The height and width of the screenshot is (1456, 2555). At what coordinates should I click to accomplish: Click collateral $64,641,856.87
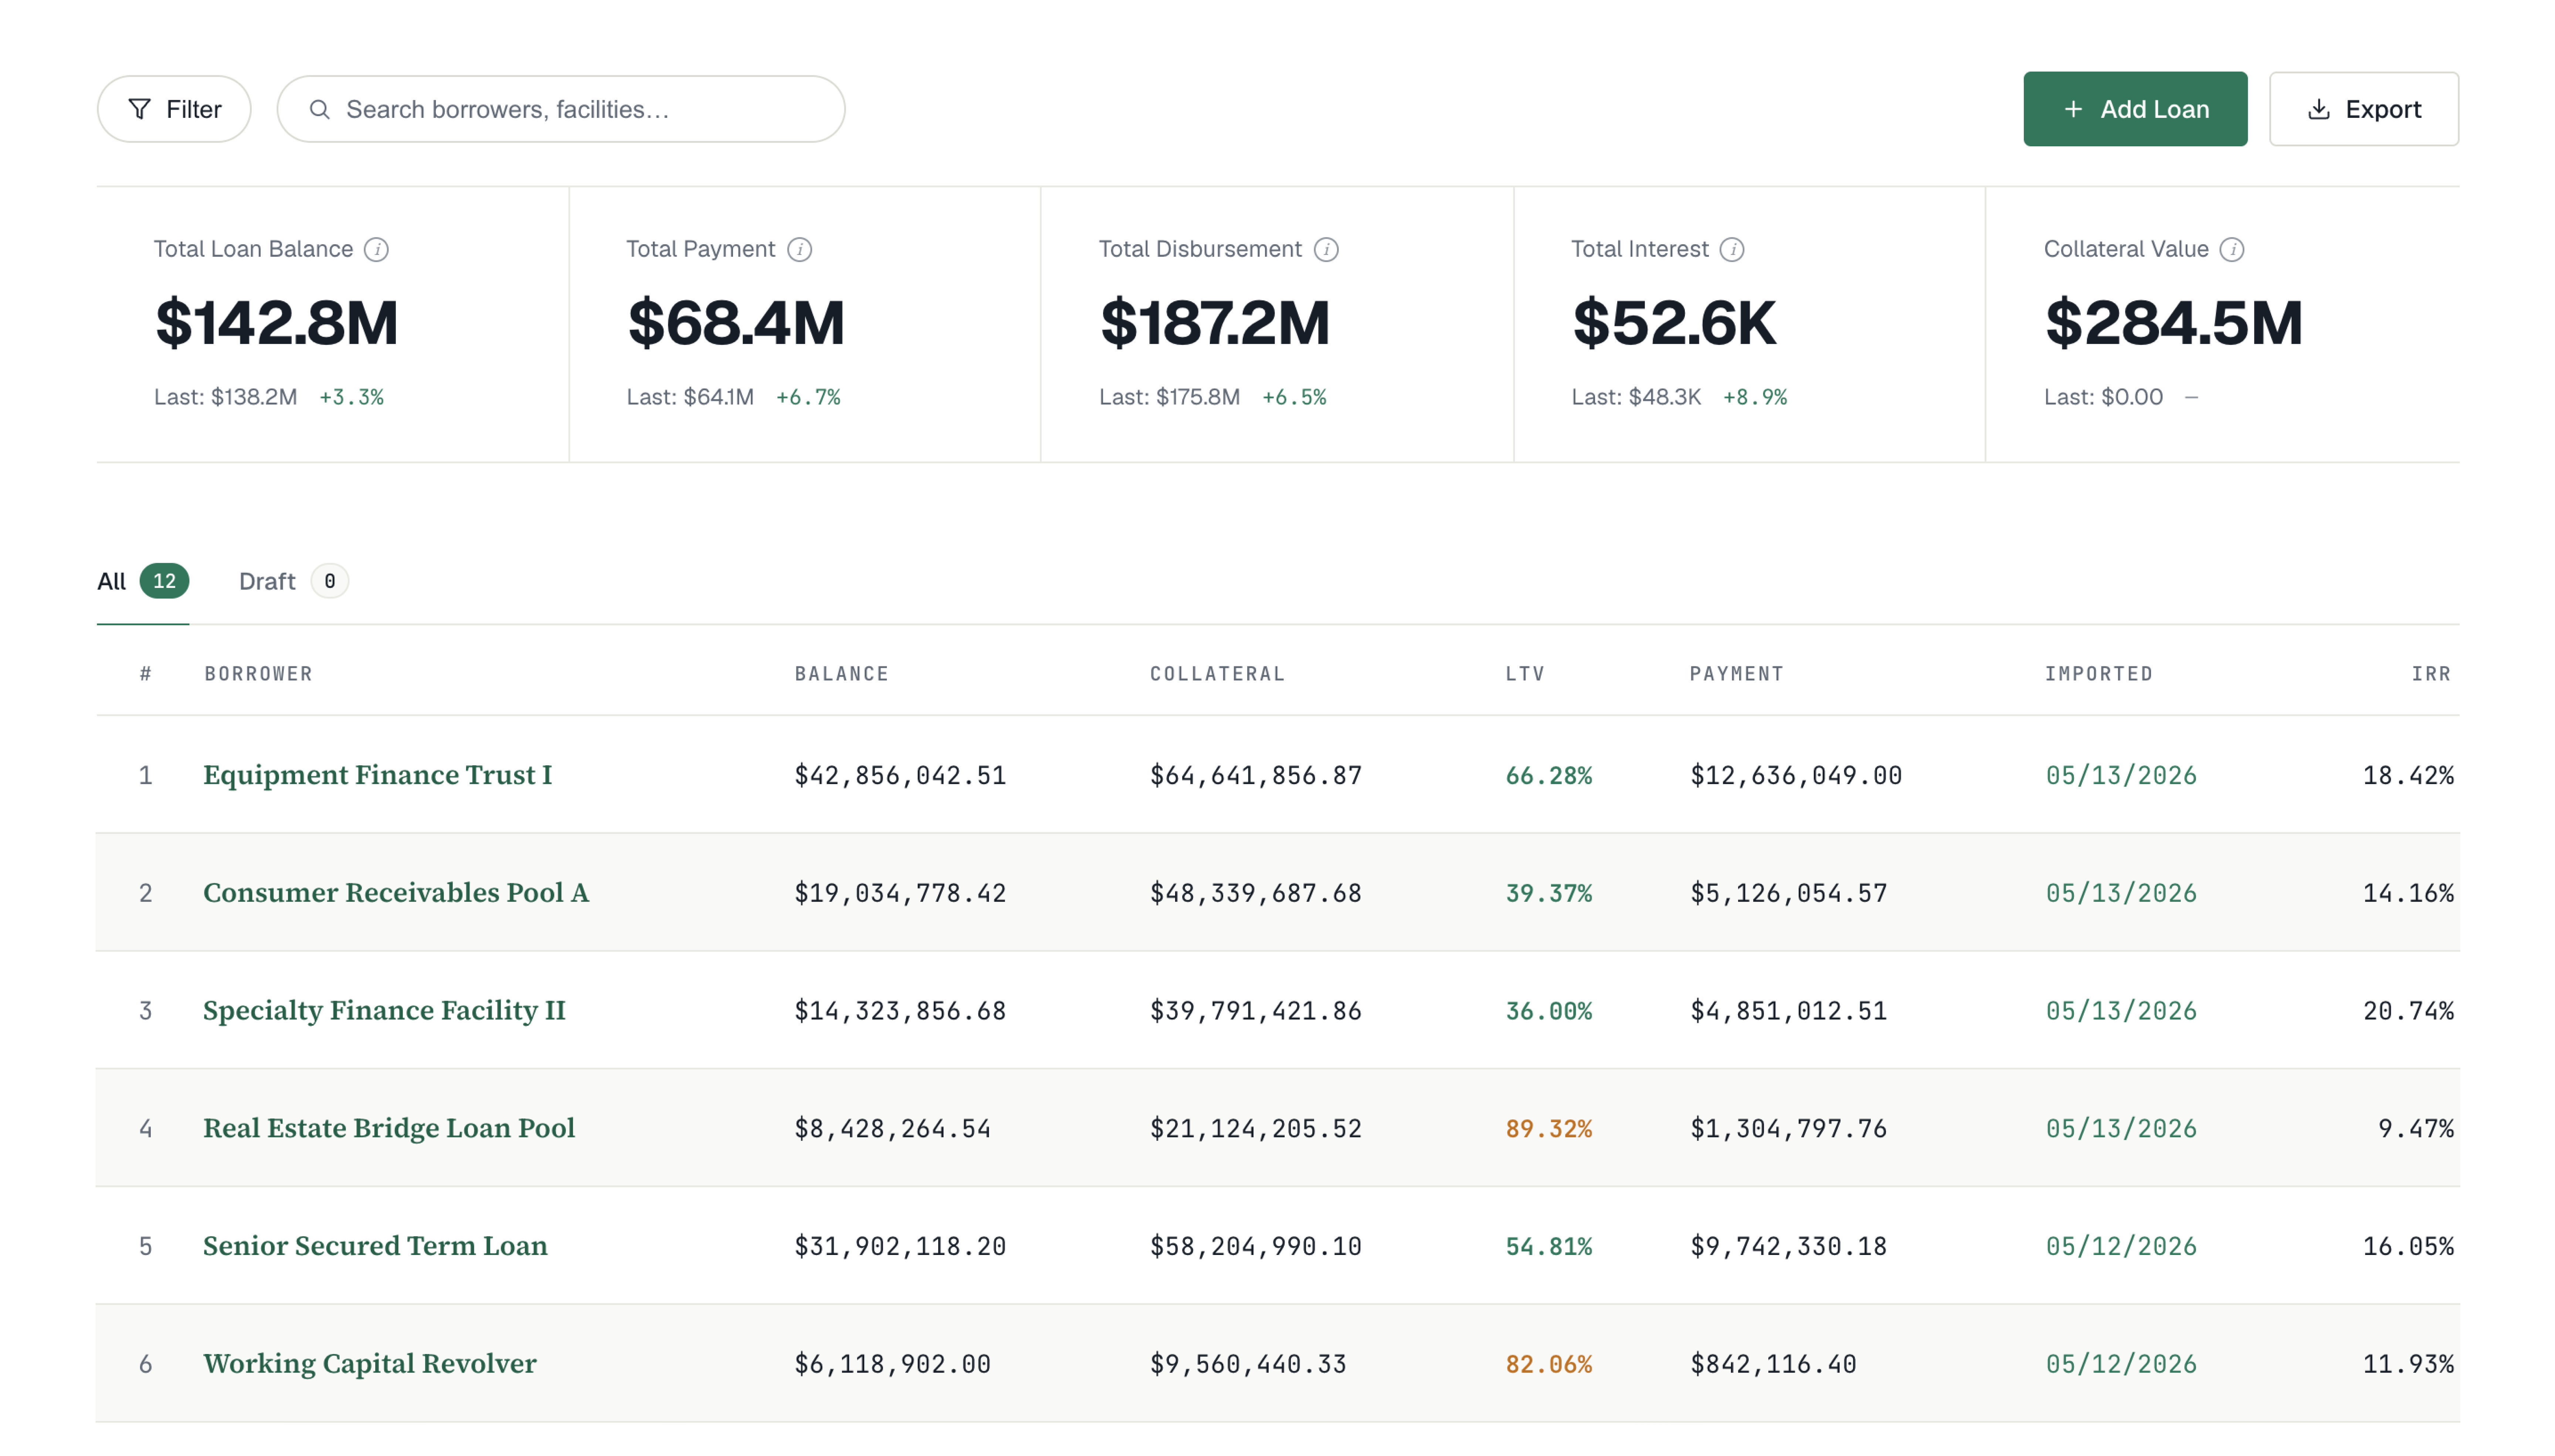point(1256,776)
